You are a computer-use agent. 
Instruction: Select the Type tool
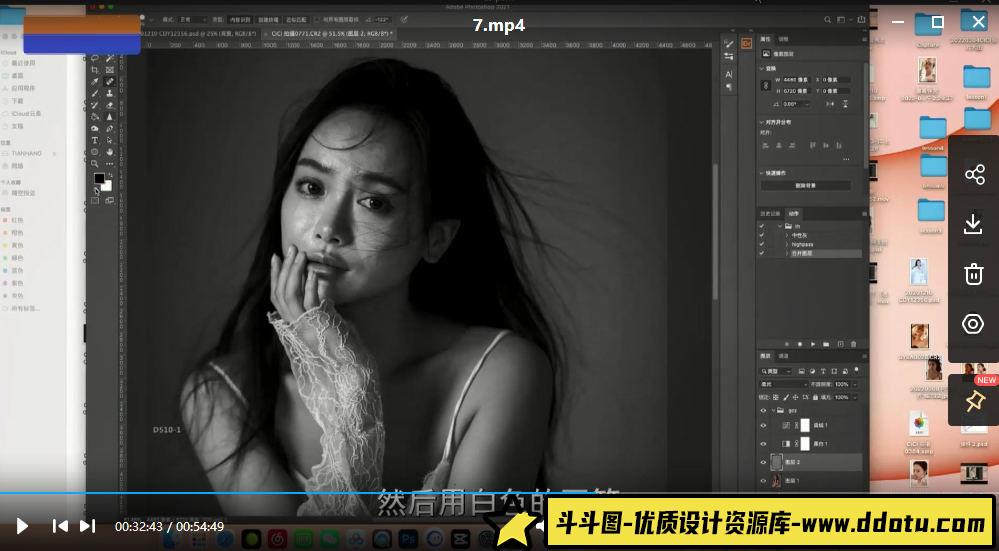click(94, 140)
